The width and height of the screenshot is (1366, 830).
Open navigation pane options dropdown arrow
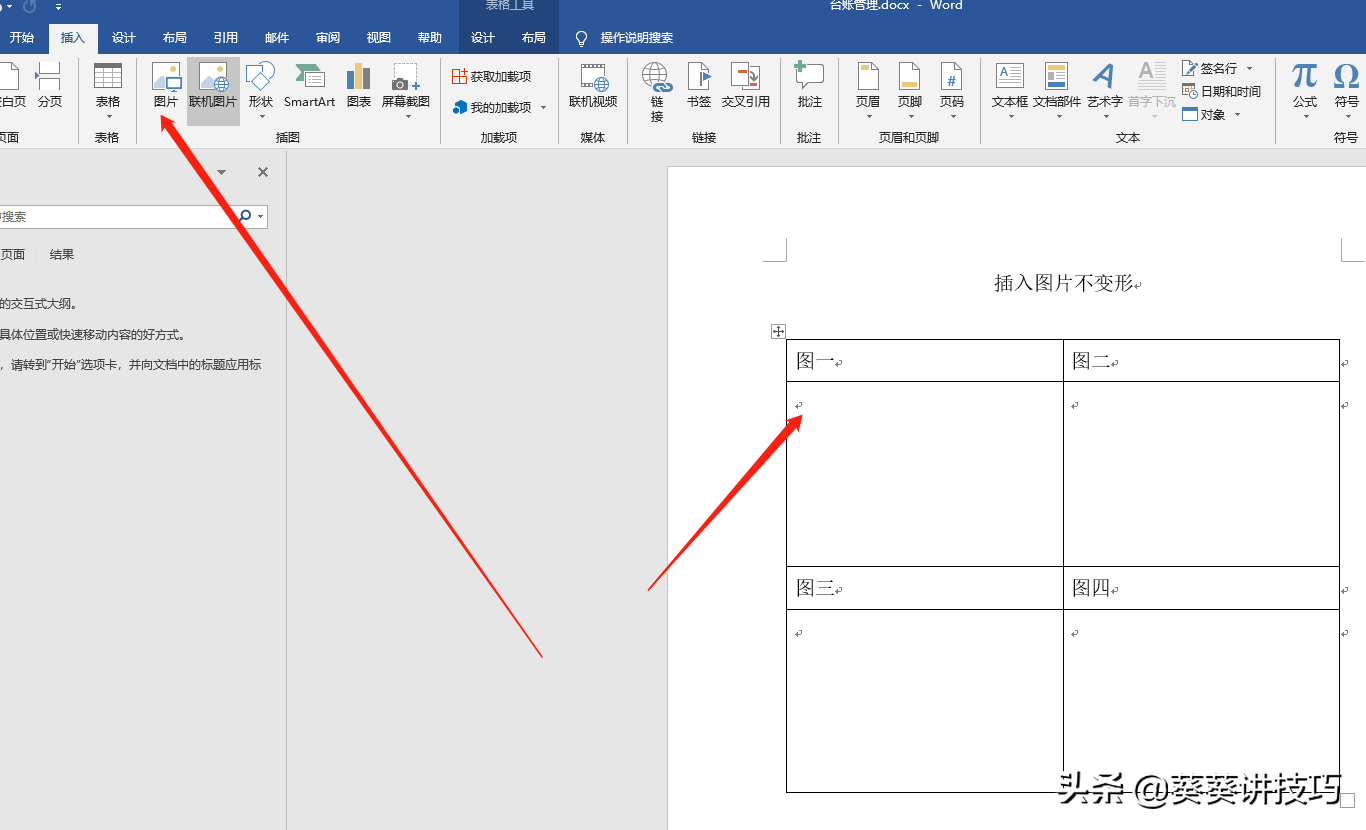click(x=221, y=172)
